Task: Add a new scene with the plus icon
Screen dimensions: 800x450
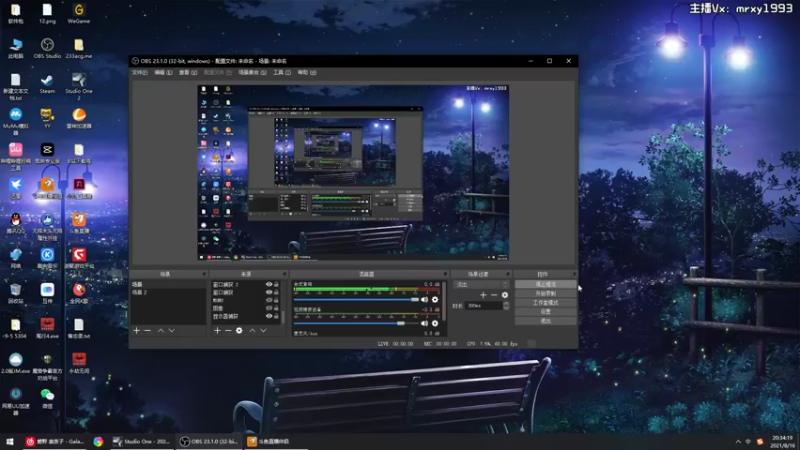Action: point(136,331)
